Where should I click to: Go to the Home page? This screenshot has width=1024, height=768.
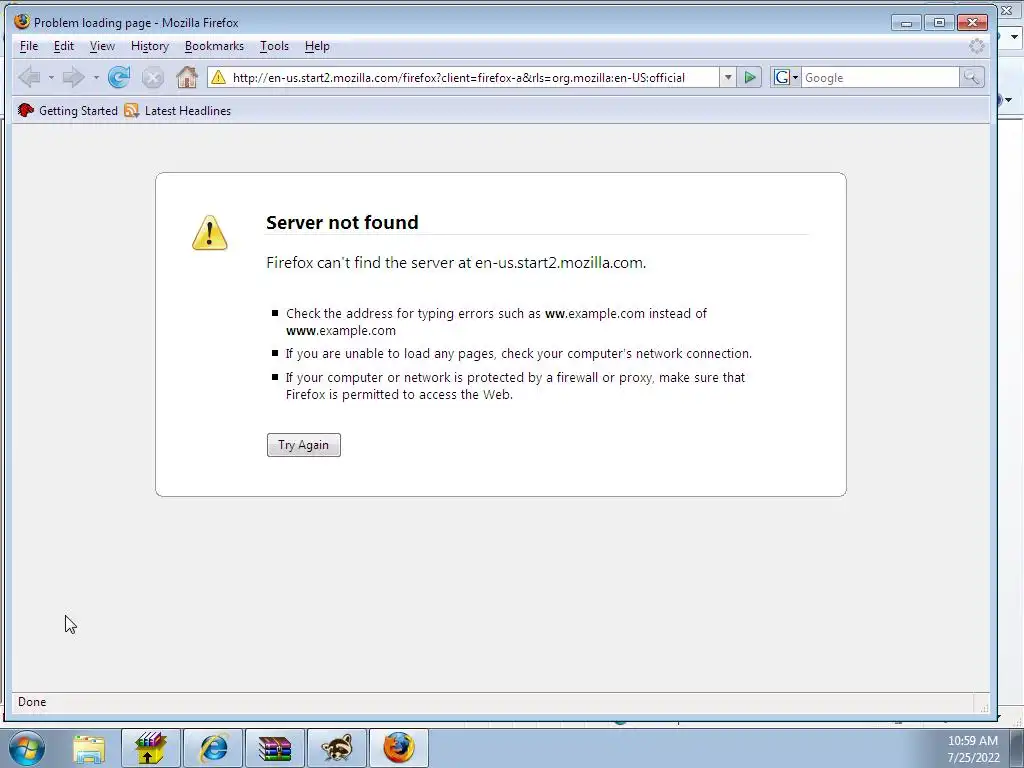click(187, 78)
